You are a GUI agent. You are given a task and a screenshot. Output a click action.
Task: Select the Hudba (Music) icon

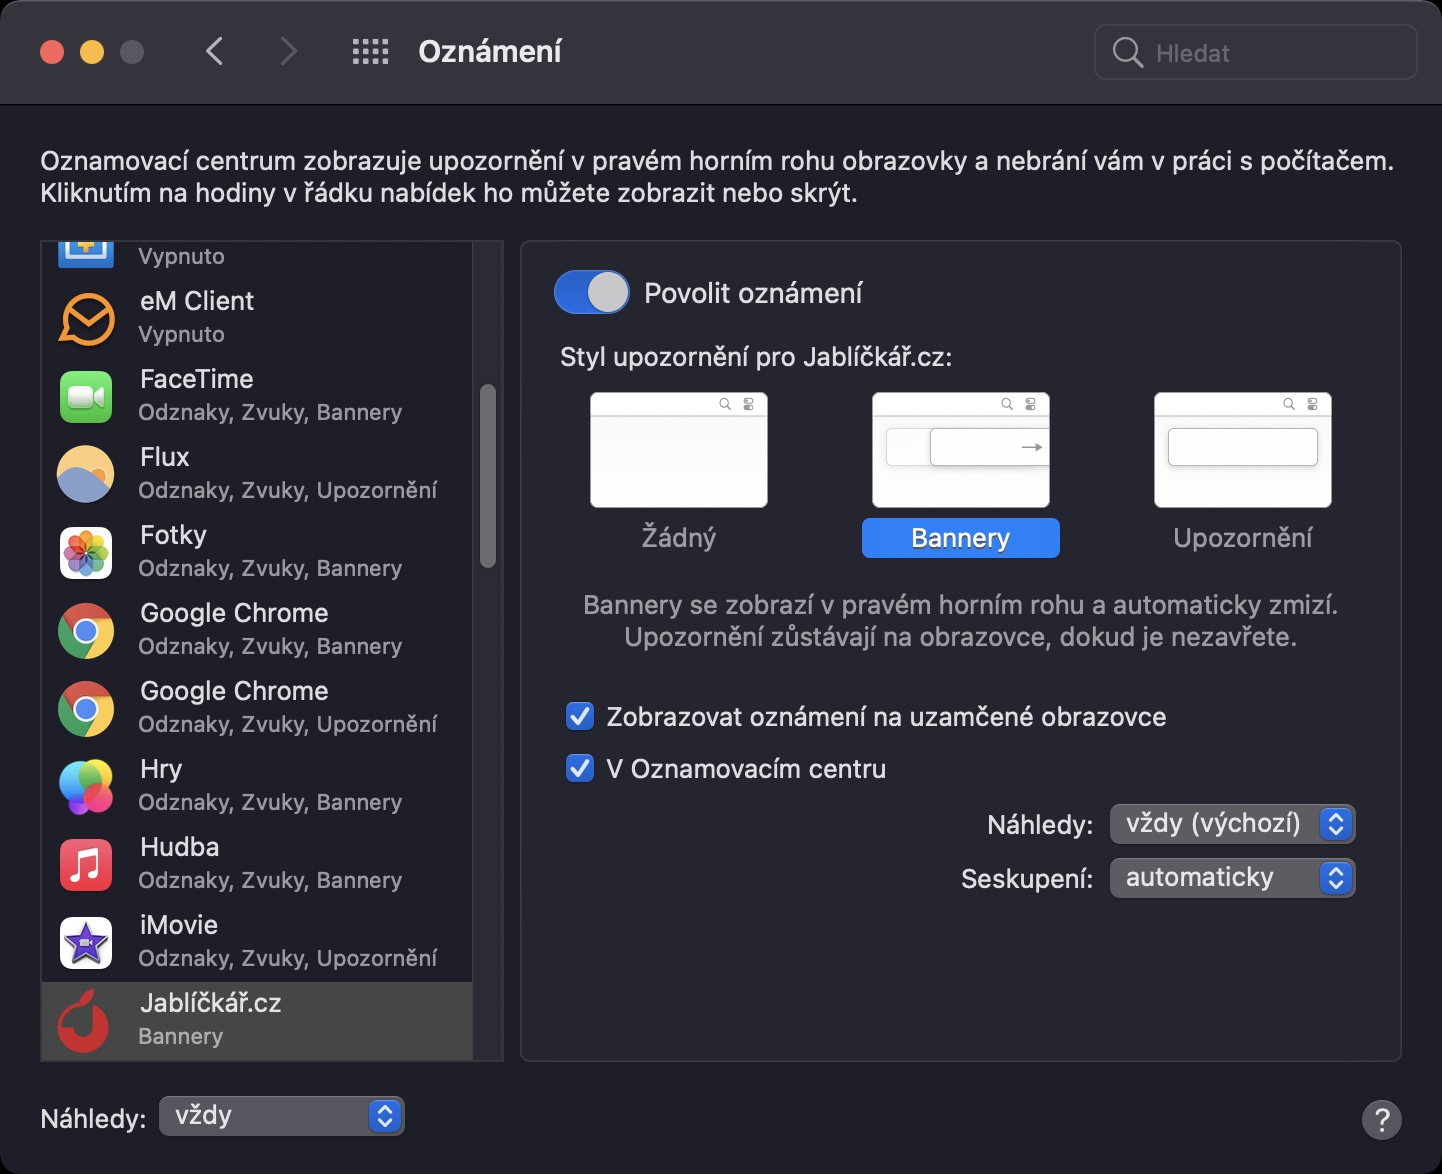(87, 864)
